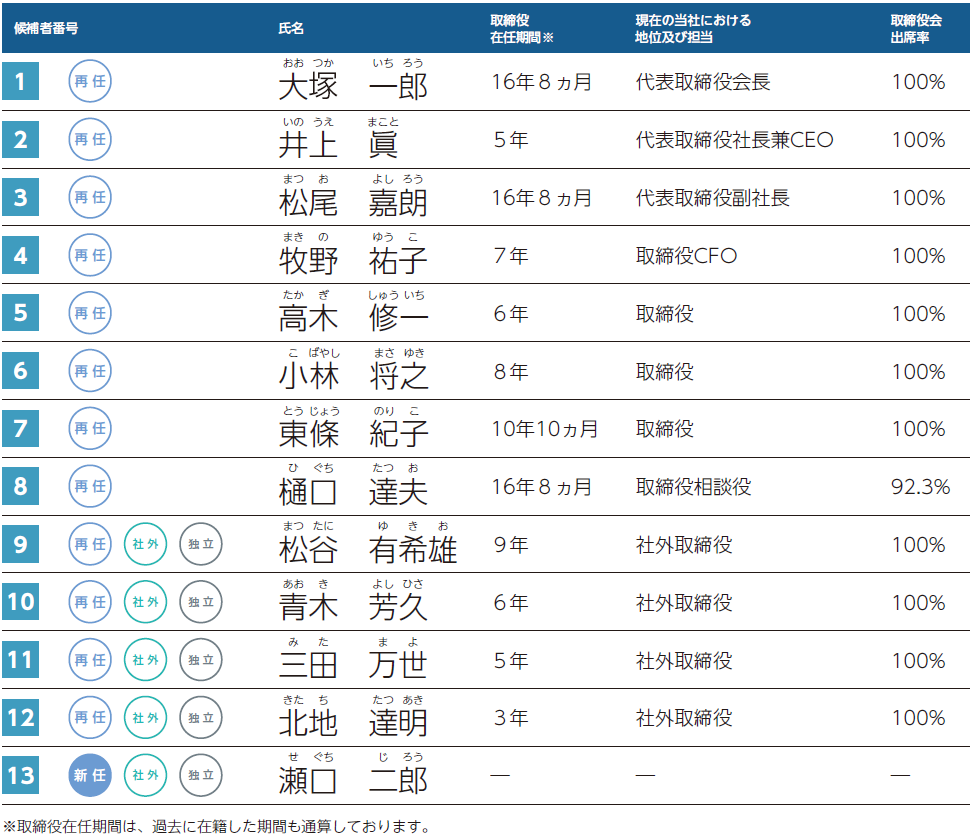Image resolution: width=973 pixels, height=838 pixels.
Task: Click the 92.3% attendance rate
Action: (920, 487)
